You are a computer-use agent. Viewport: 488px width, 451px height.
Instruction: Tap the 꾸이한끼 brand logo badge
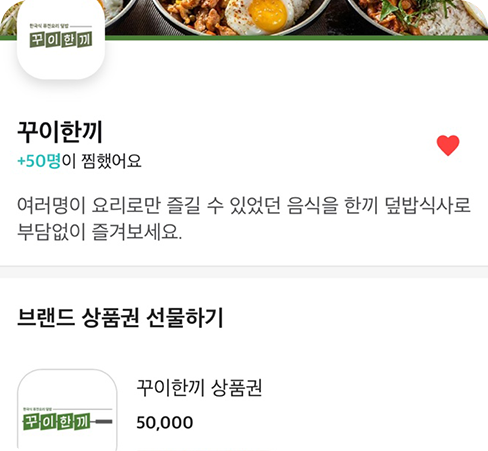coord(61,39)
